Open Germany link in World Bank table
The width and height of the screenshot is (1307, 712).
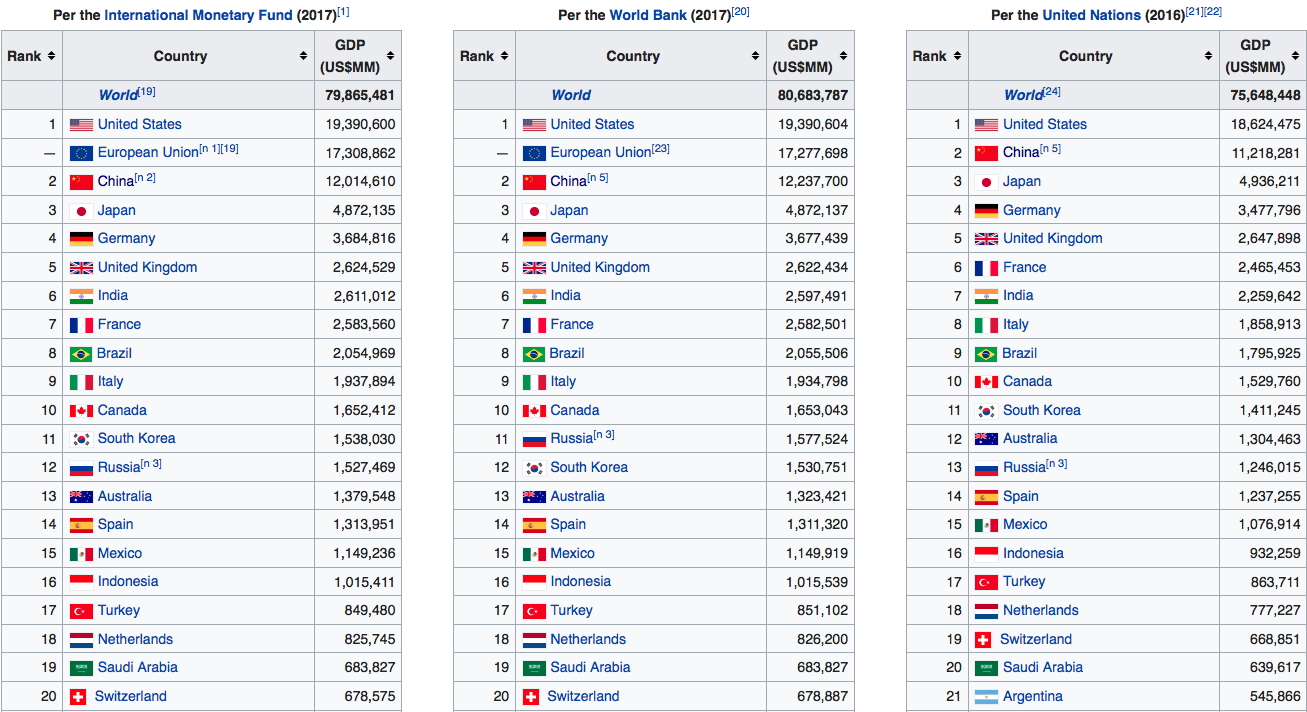click(579, 239)
